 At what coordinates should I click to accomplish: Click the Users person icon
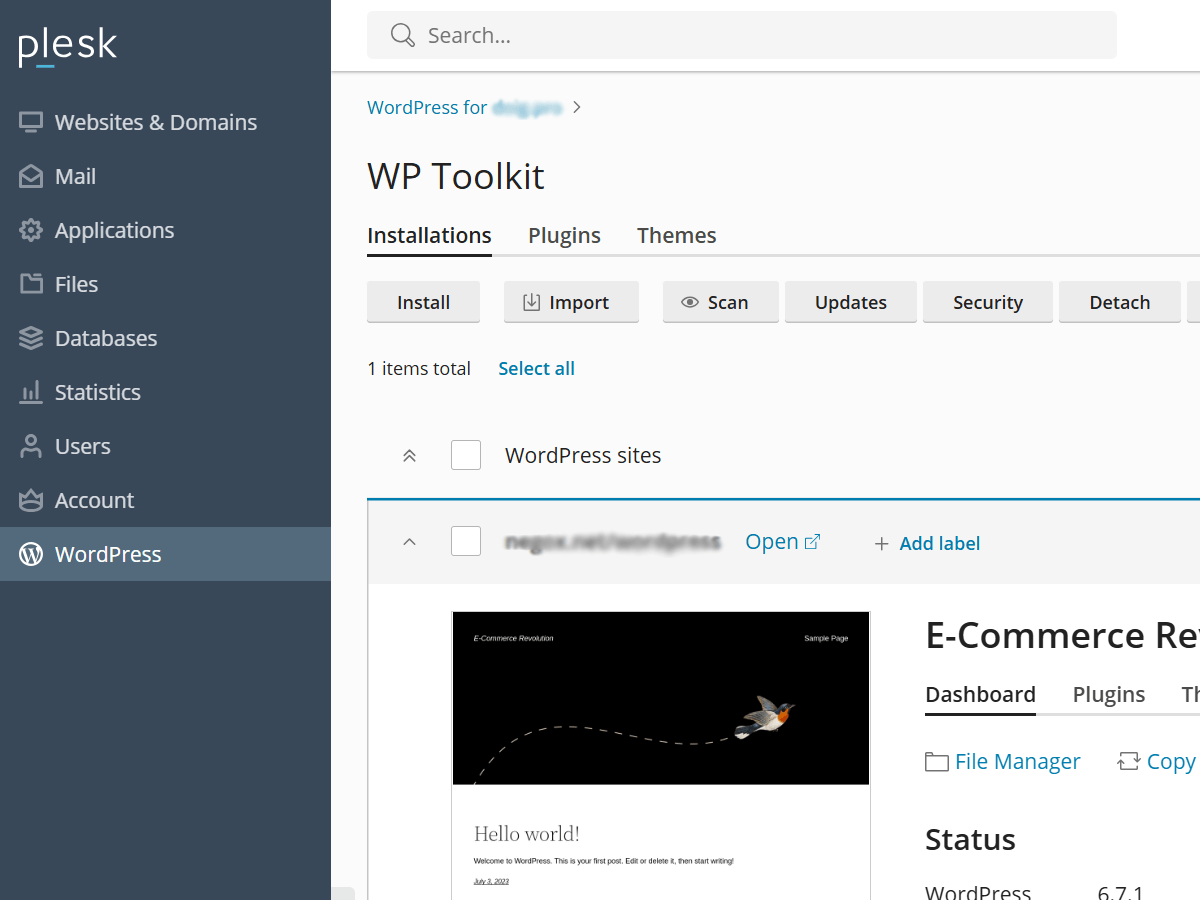click(31, 446)
